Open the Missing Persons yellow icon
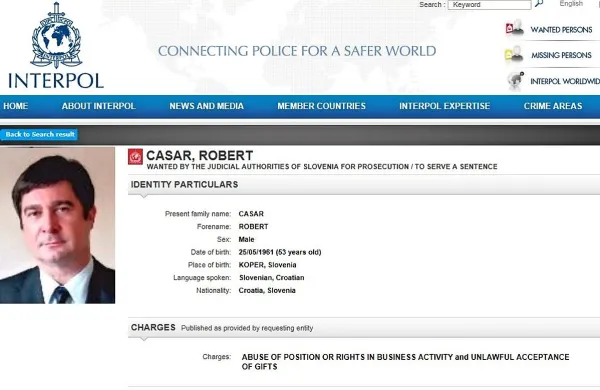Image resolution: width=600 pixels, height=390 pixels. (x=514, y=54)
